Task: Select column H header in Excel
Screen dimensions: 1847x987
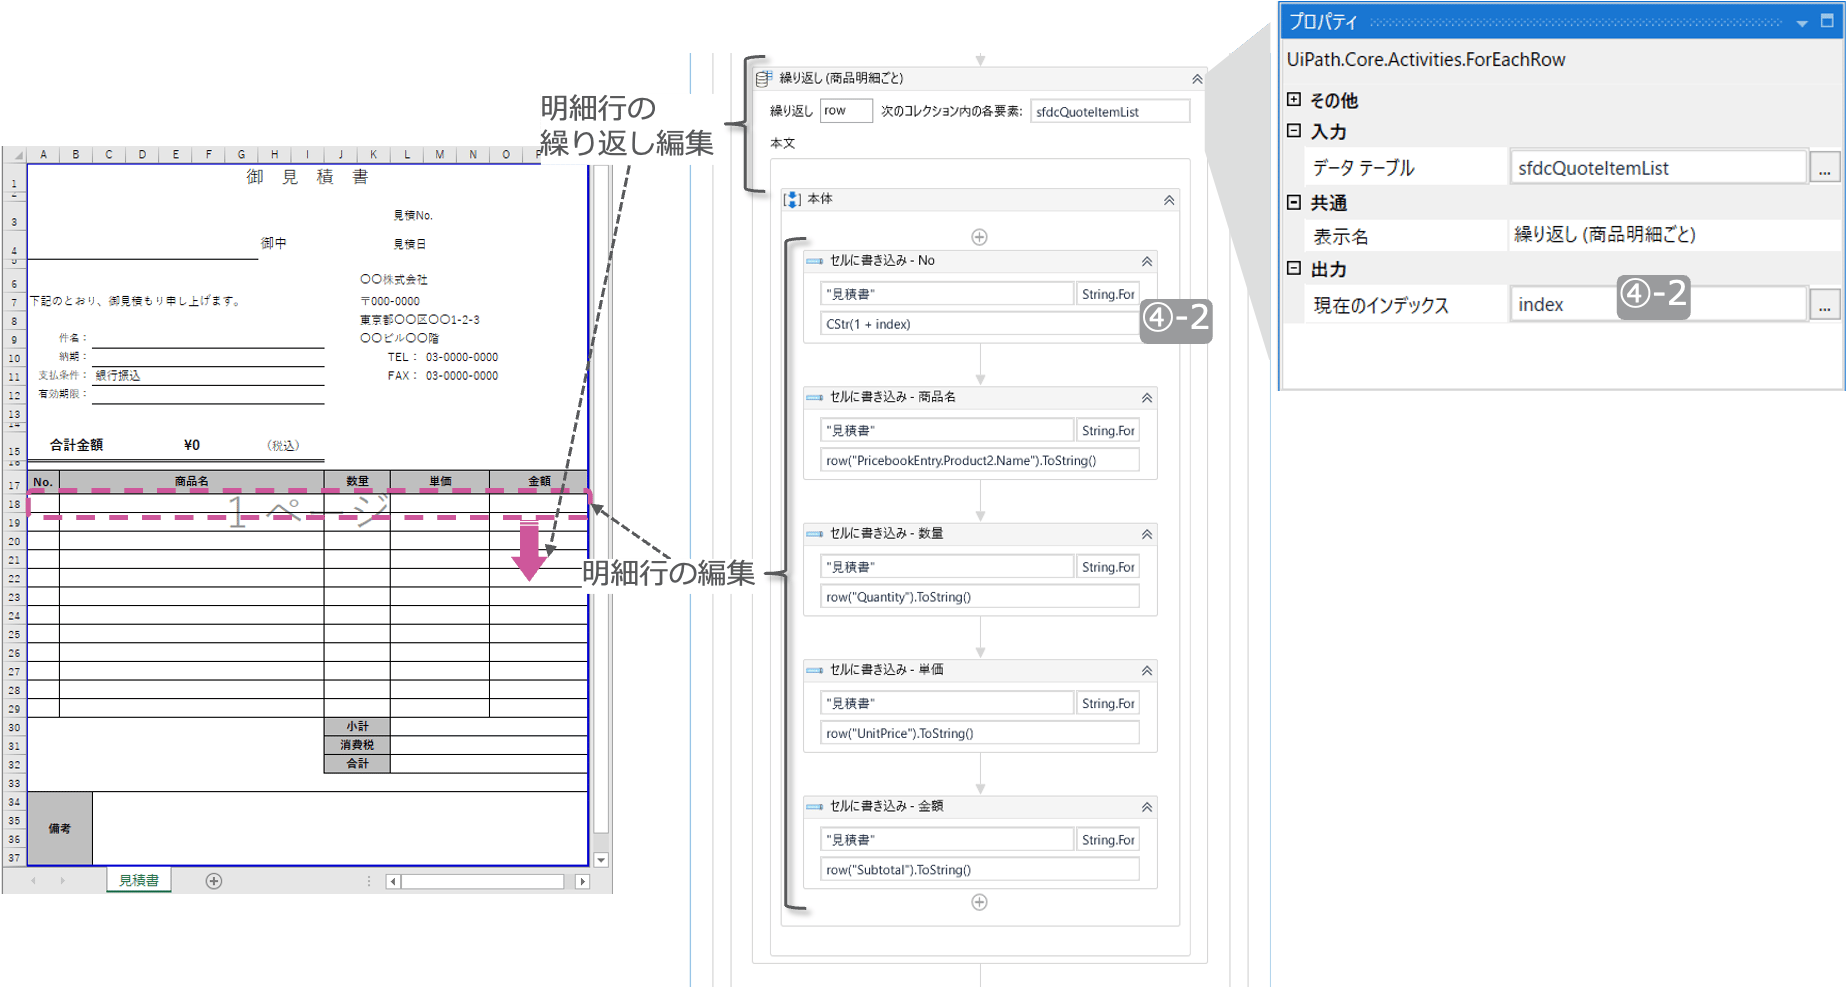Action: click(274, 154)
